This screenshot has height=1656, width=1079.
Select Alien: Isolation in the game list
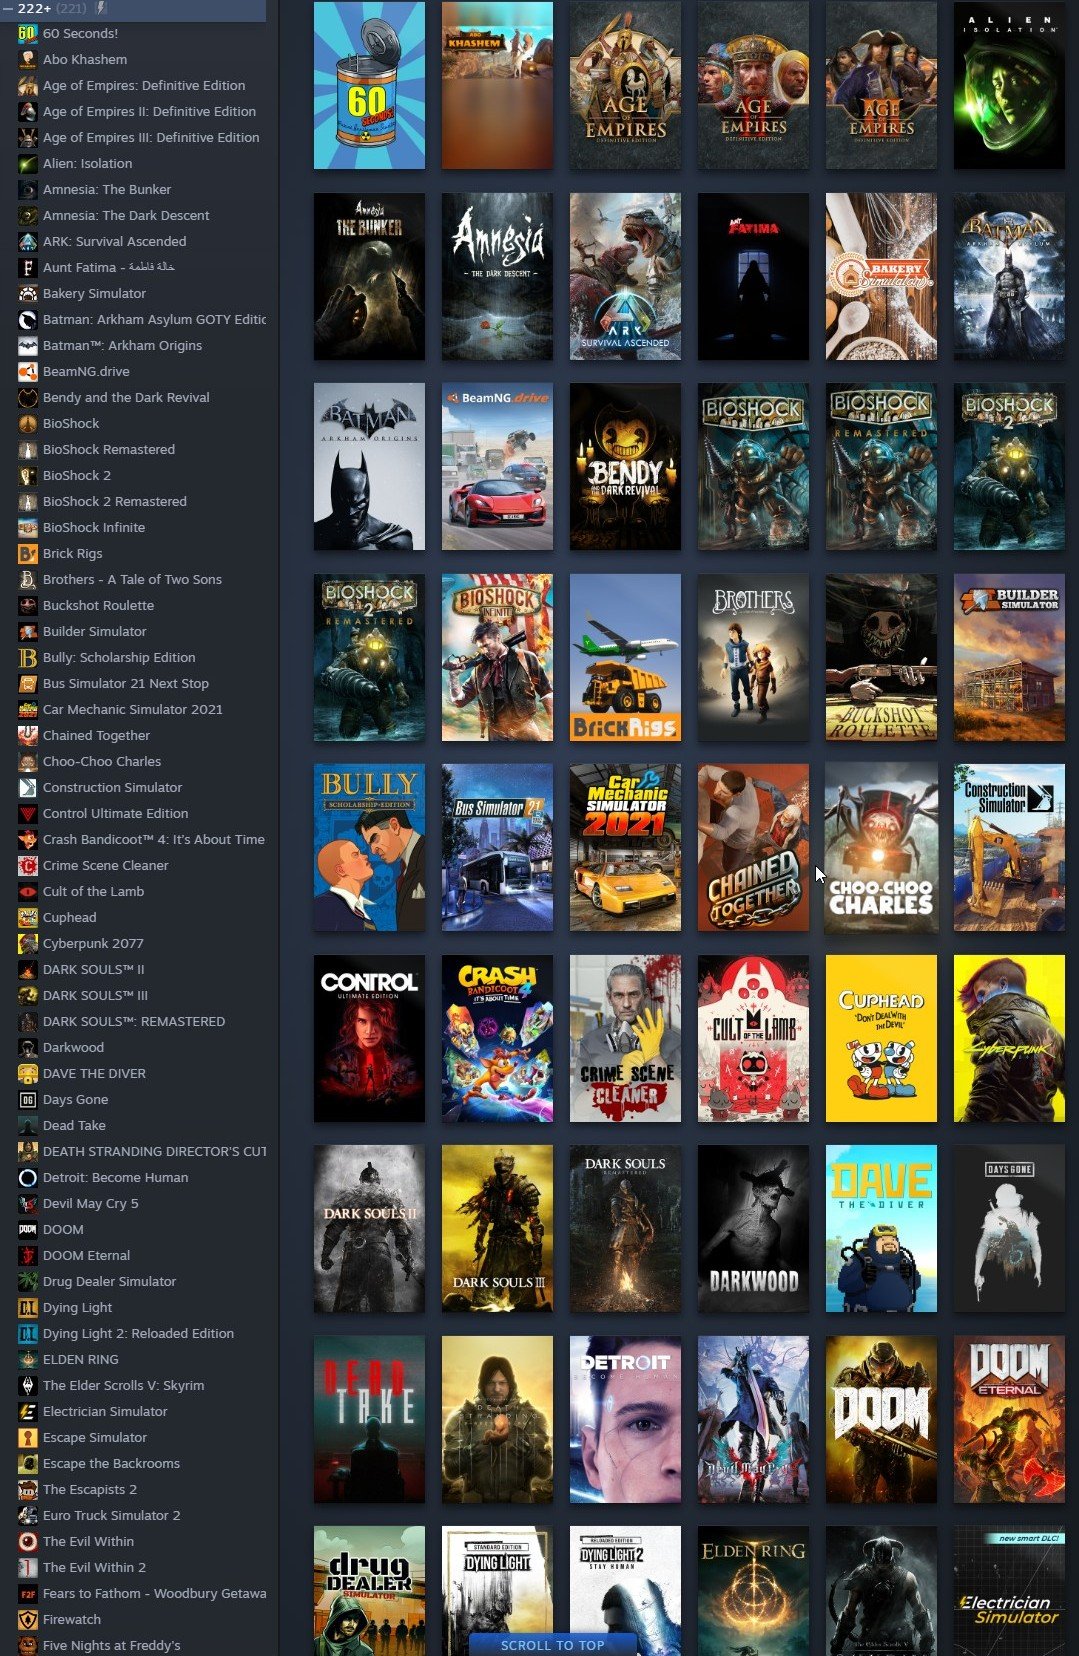(87, 163)
